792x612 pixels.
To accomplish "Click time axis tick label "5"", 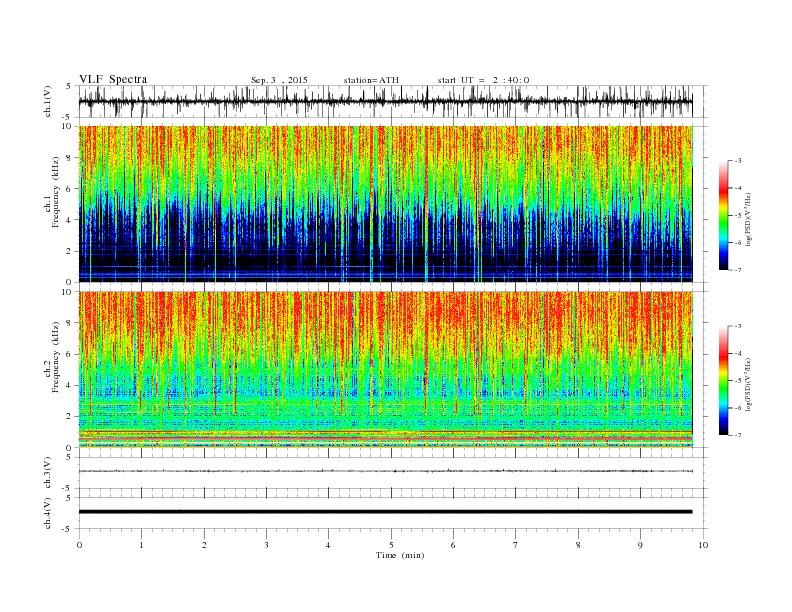I will pyautogui.click(x=391, y=545).
